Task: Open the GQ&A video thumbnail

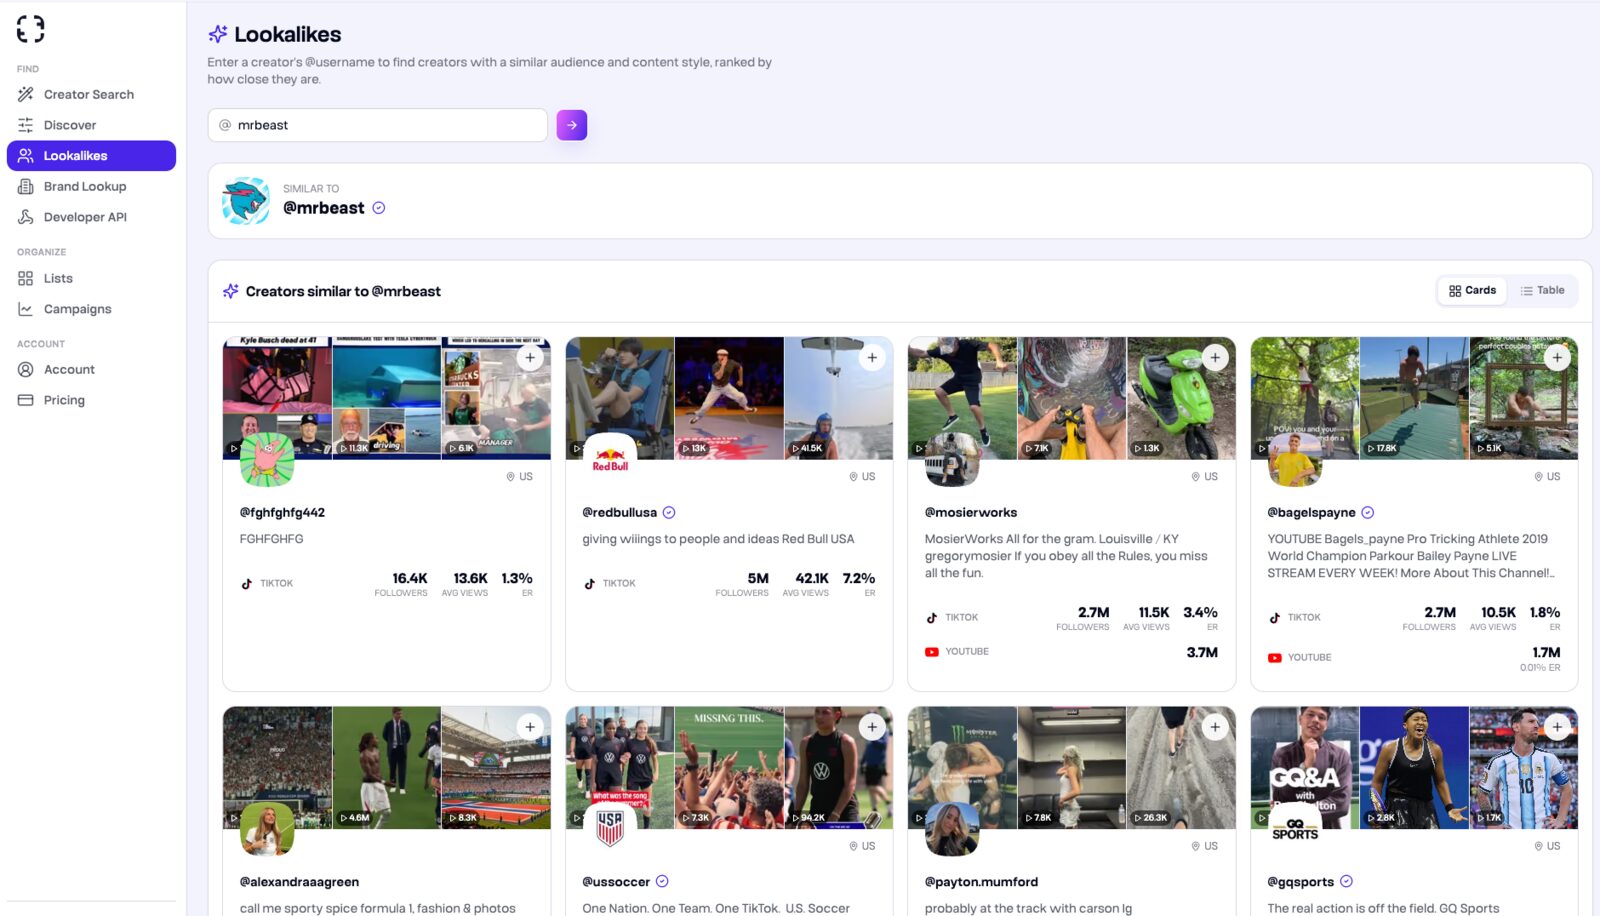Action: 1305,768
